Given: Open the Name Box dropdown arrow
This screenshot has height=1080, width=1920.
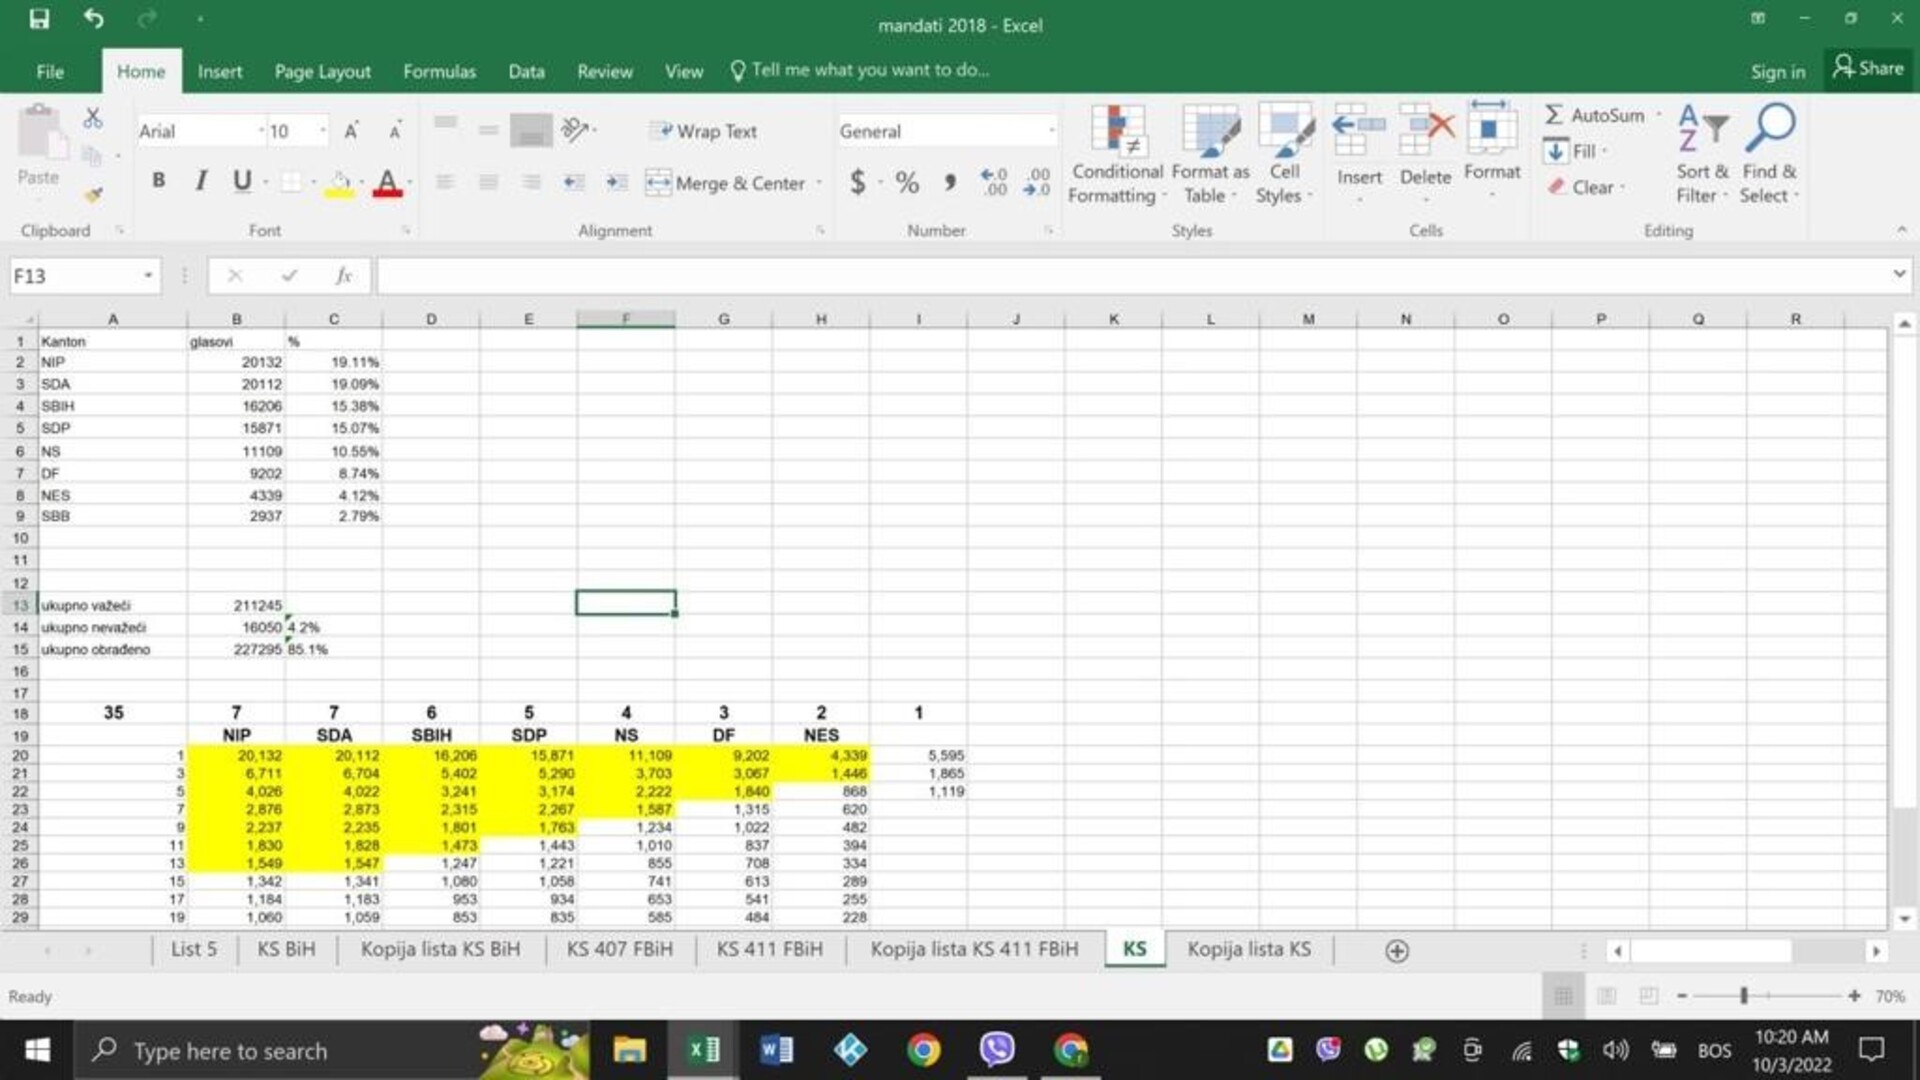Looking at the screenshot, I should (148, 276).
